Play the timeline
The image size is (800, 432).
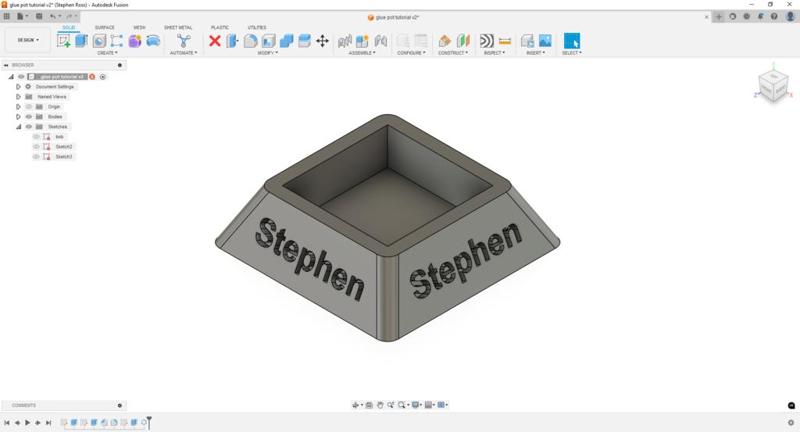click(28, 422)
